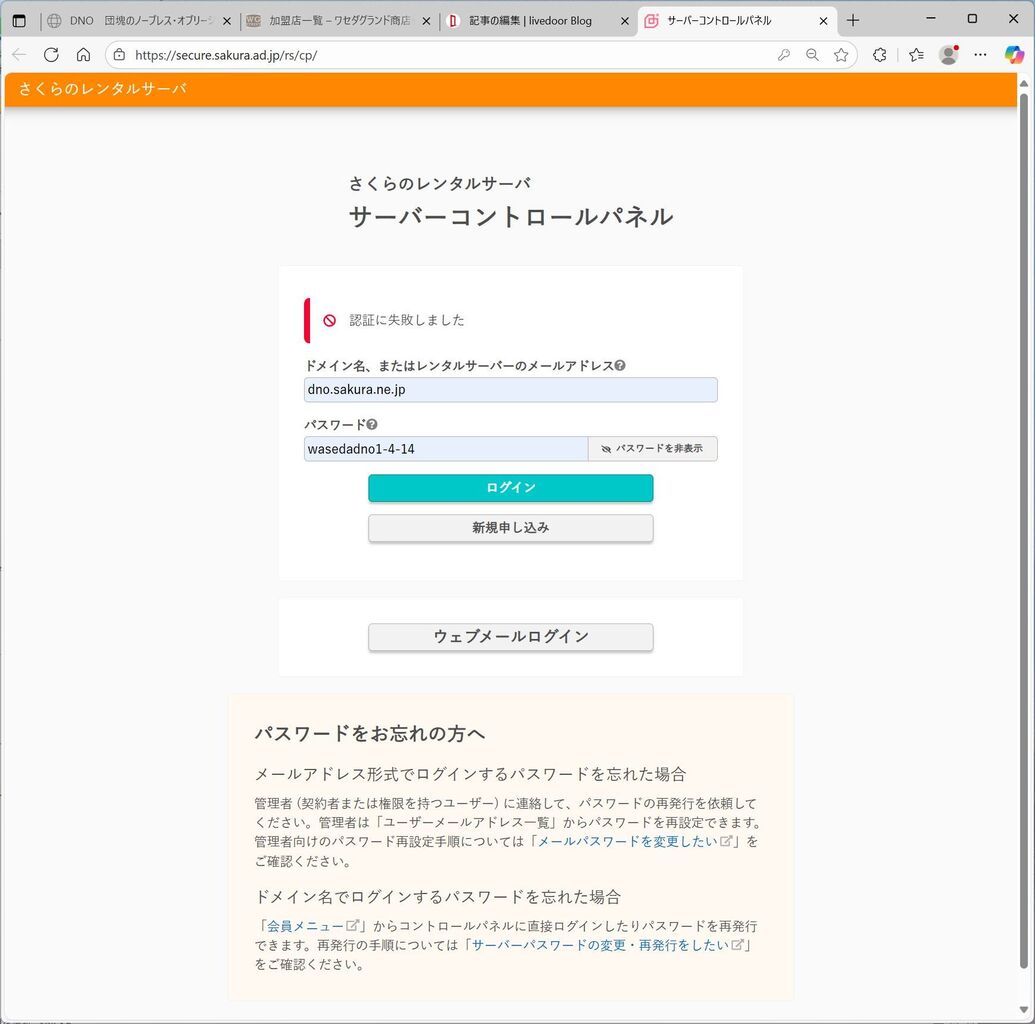1035x1024 pixels.
Task: Open メールパスワードを変更したい link
Action: pyautogui.click(x=635, y=842)
